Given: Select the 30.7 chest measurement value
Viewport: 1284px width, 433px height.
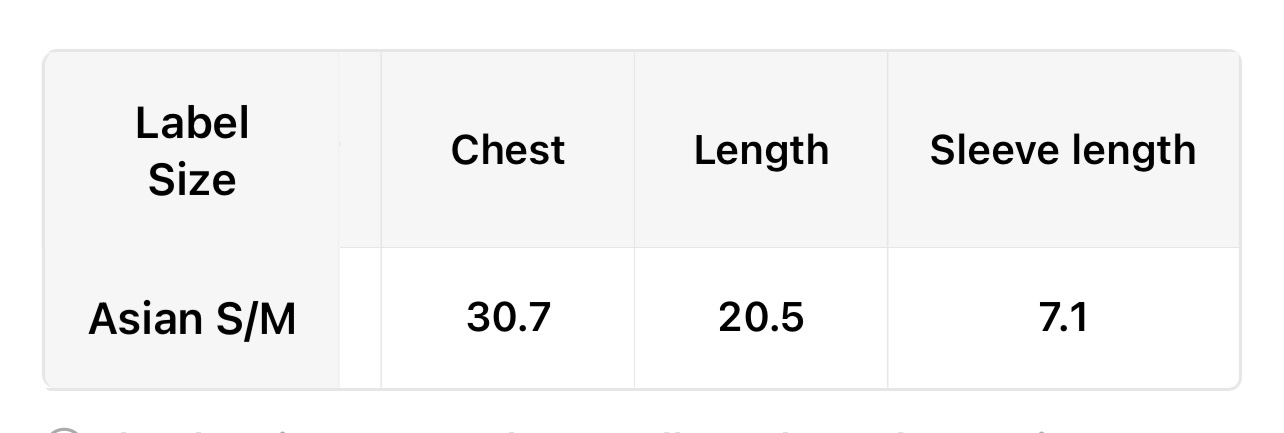Looking at the screenshot, I should tap(508, 318).
